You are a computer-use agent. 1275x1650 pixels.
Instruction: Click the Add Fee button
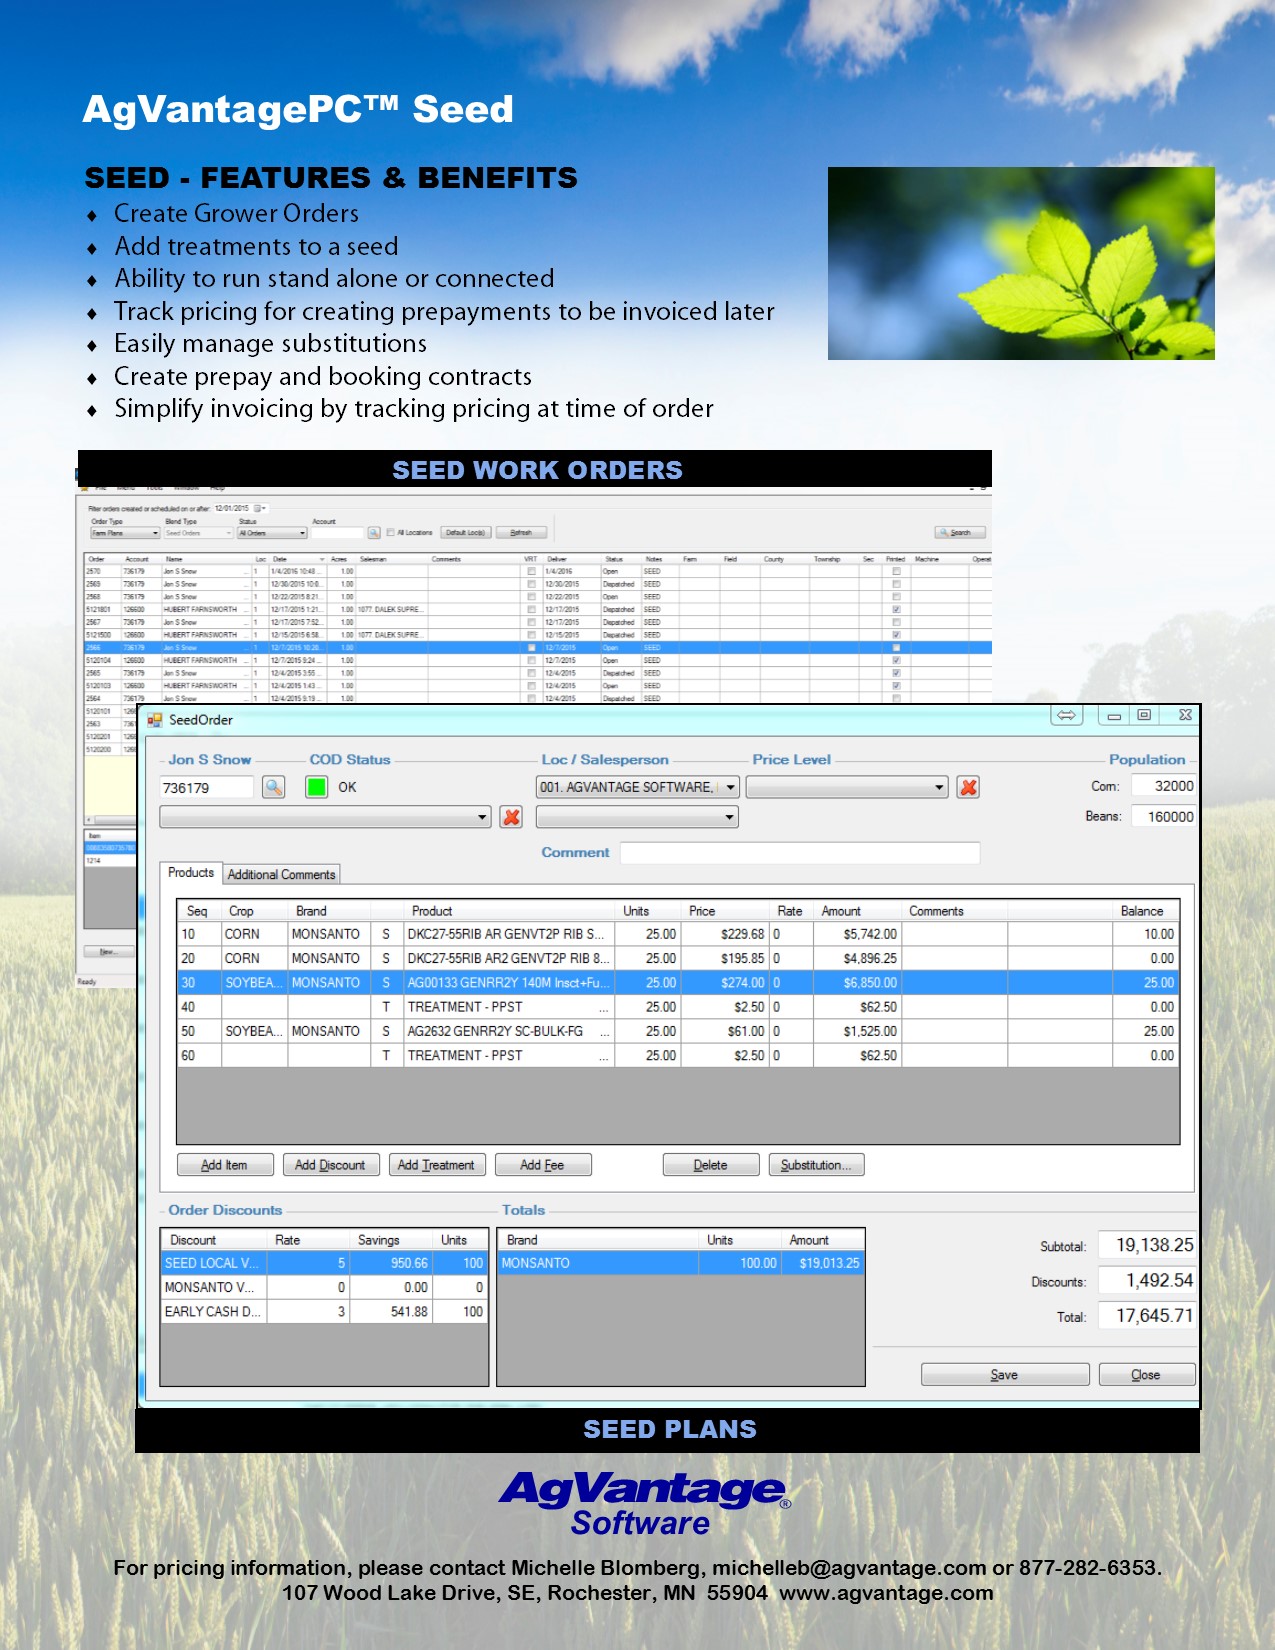click(x=542, y=1165)
